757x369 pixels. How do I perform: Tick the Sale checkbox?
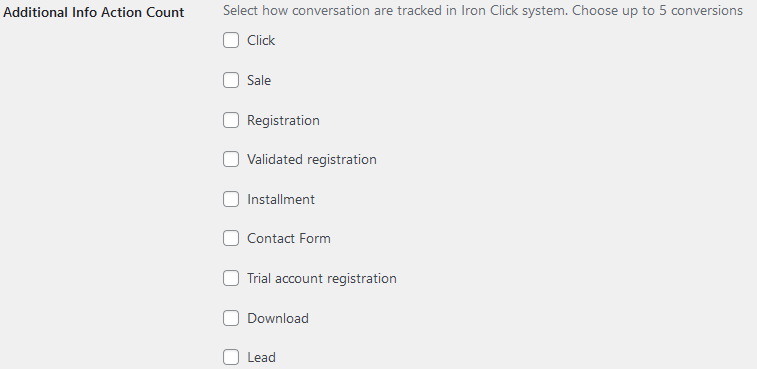click(x=231, y=80)
